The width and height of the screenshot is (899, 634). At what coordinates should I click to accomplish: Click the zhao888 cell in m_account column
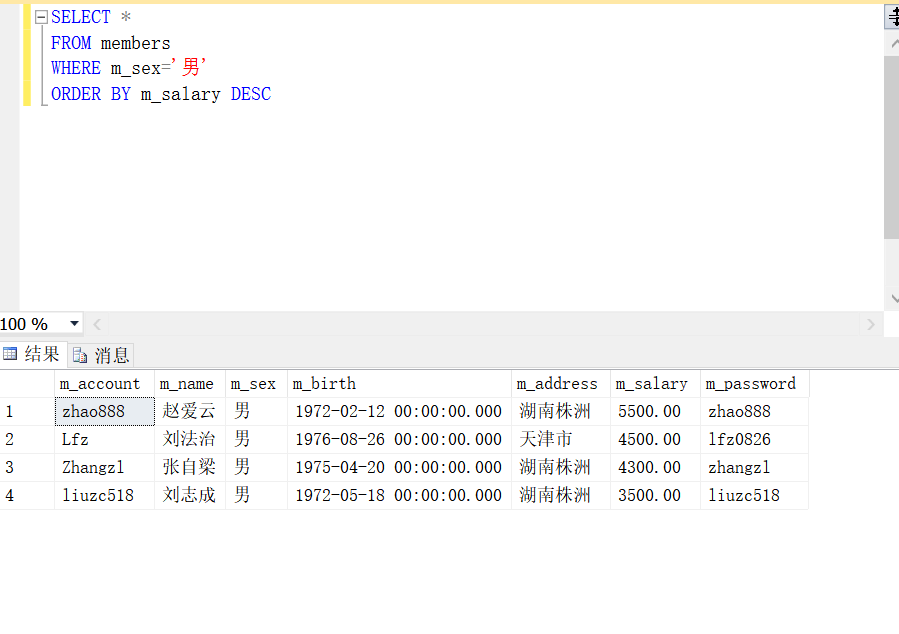104,412
